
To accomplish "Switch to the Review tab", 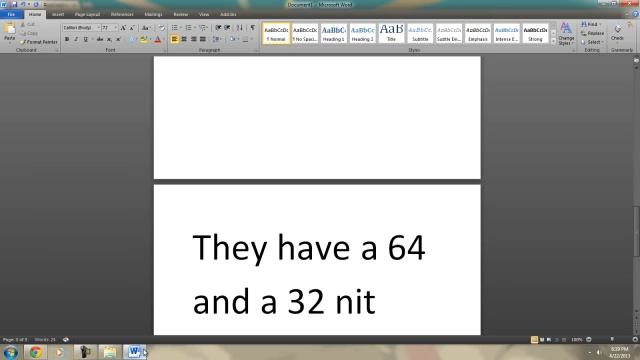I will 181,14.
